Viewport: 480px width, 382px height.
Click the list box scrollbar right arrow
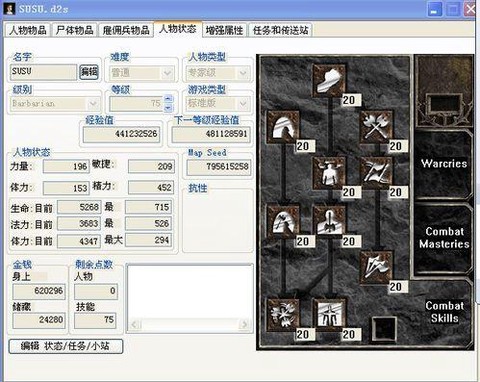[x=244, y=324]
